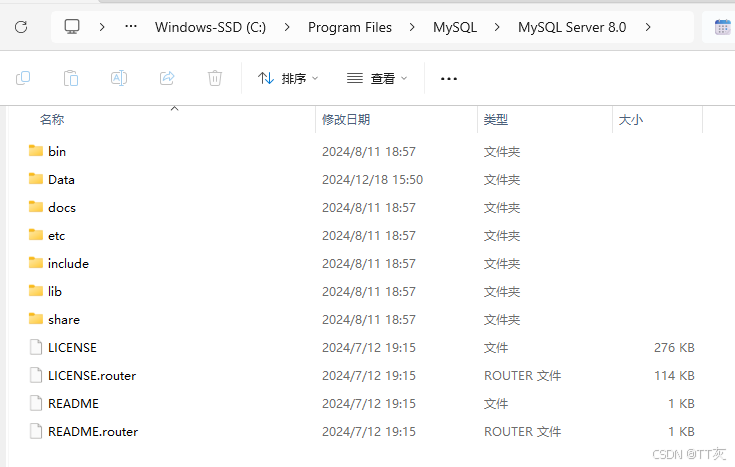Select the docs folder icon
735x467 pixels.
click(x=36, y=207)
